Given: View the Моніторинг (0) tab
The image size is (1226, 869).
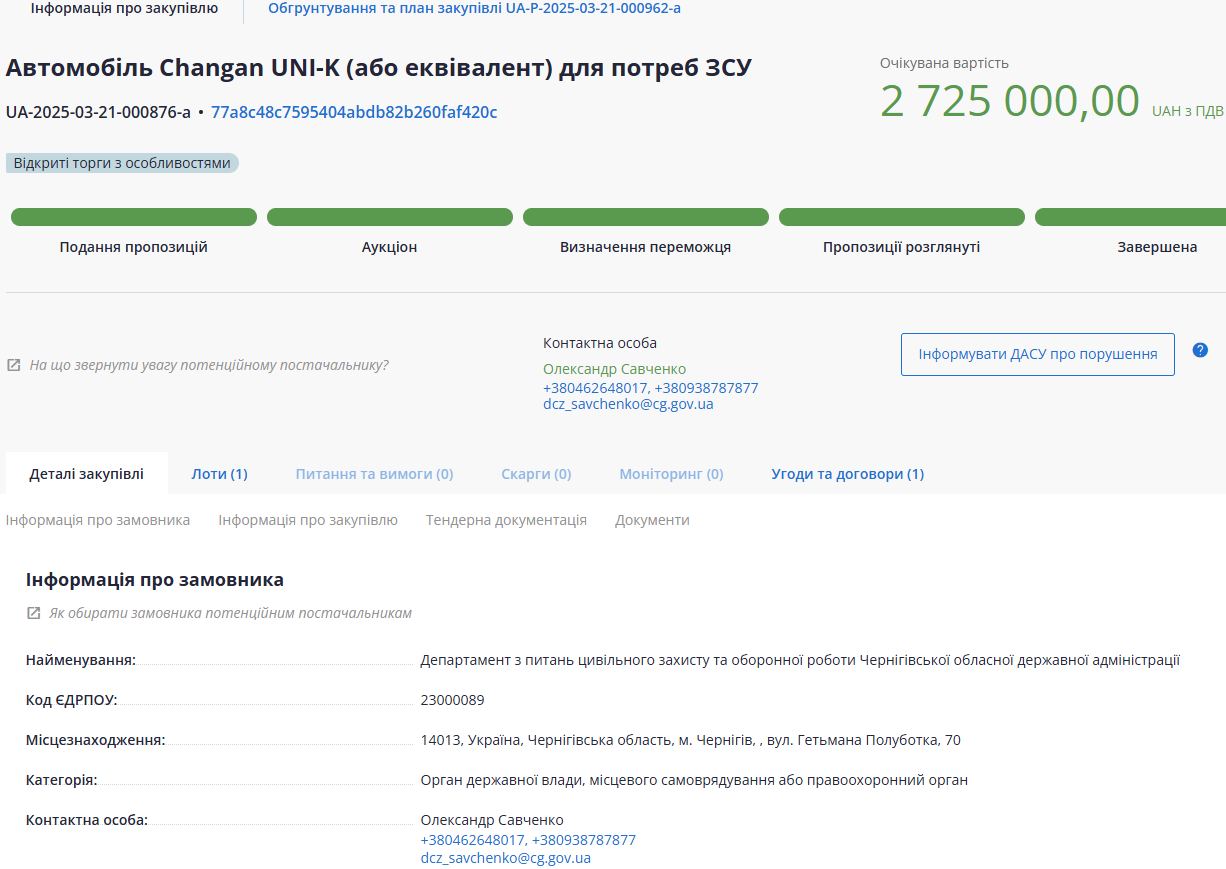Looking at the screenshot, I should [x=671, y=474].
